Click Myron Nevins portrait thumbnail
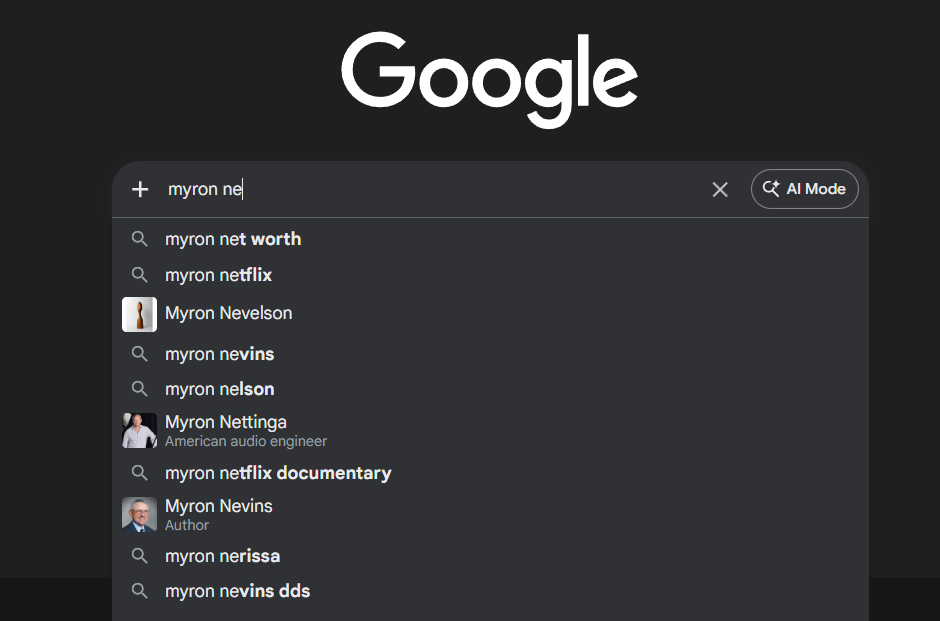Image resolution: width=940 pixels, height=621 pixels. point(140,514)
